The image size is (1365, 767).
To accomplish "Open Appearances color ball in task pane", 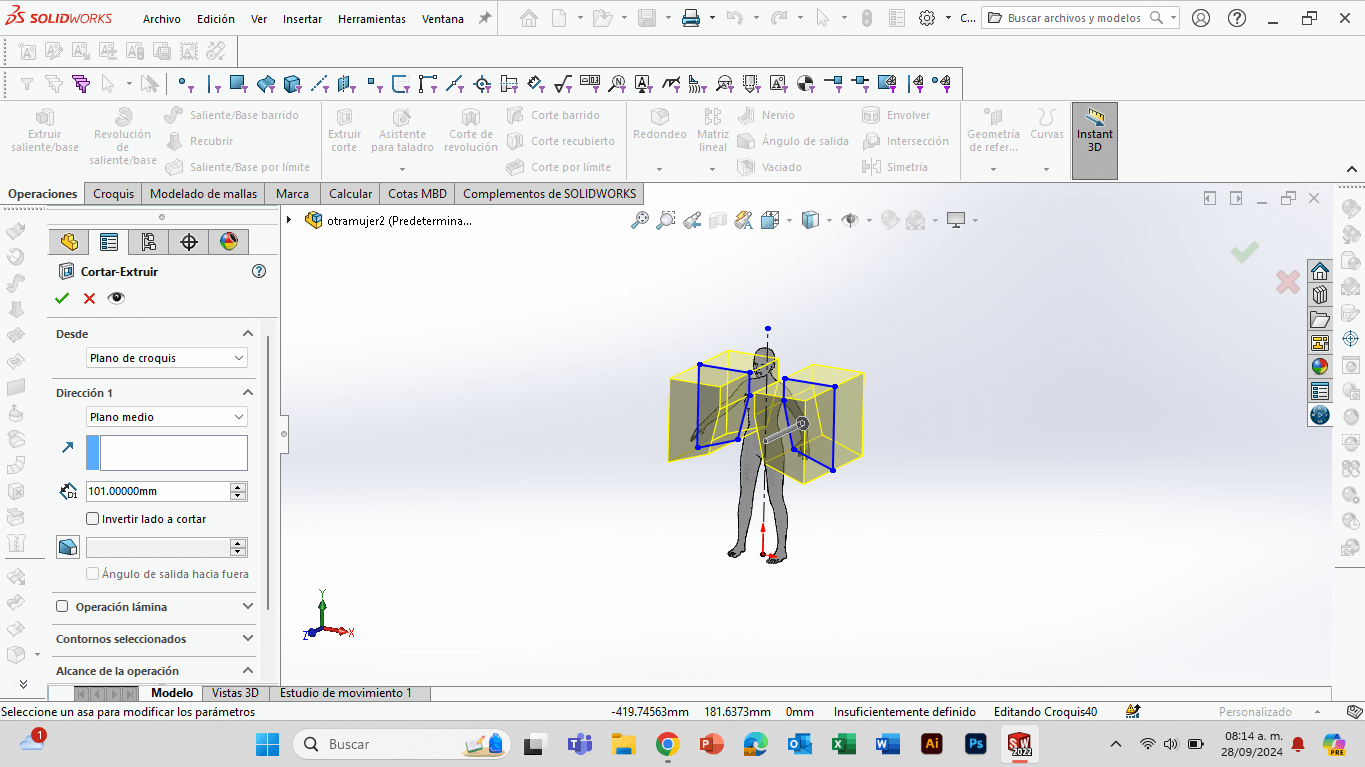I will [x=1320, y=367].
